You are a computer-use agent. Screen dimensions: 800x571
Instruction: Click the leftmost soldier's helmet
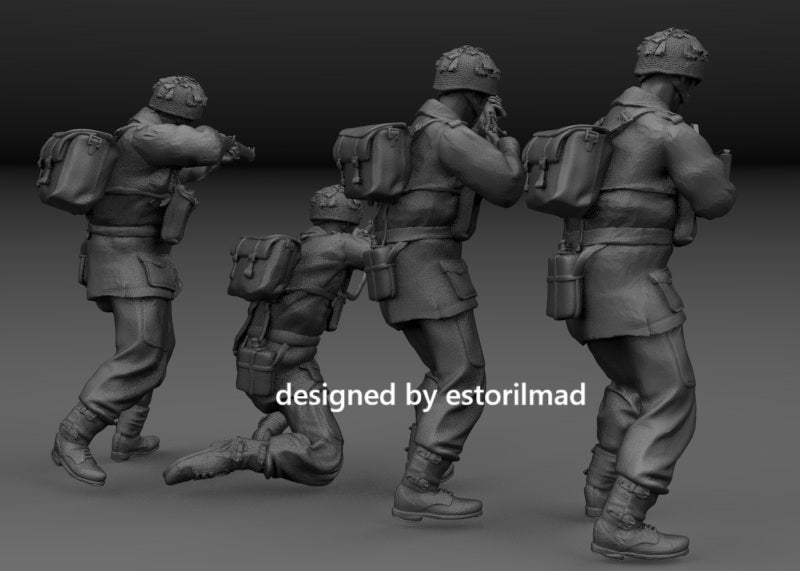click(x=178, y=98)
